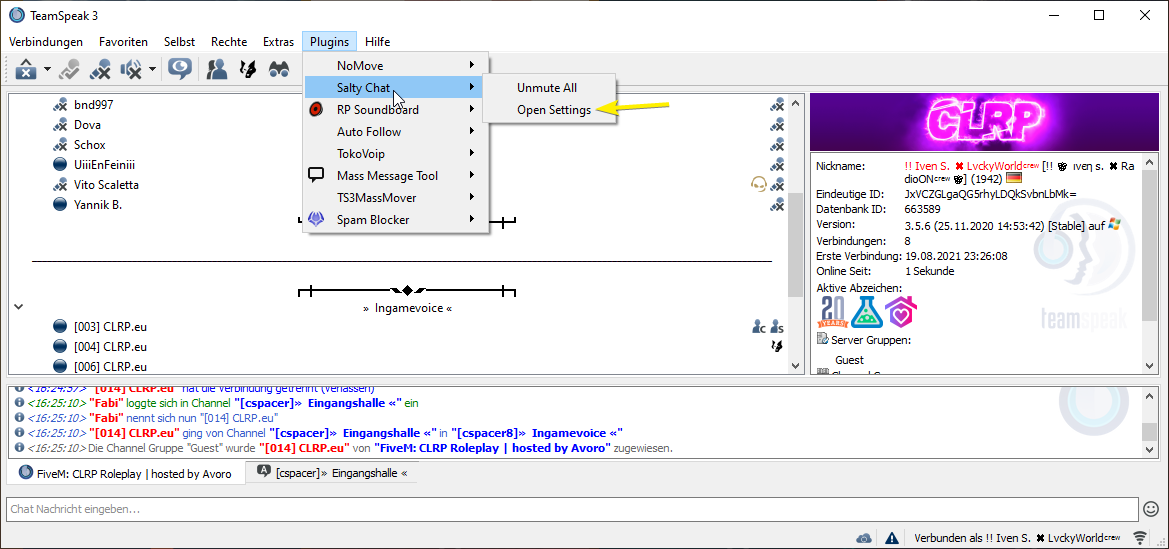Toggle speaker mute in toolbar
The width and height of the screenshot is (1169, 549).
click(131, 69)
